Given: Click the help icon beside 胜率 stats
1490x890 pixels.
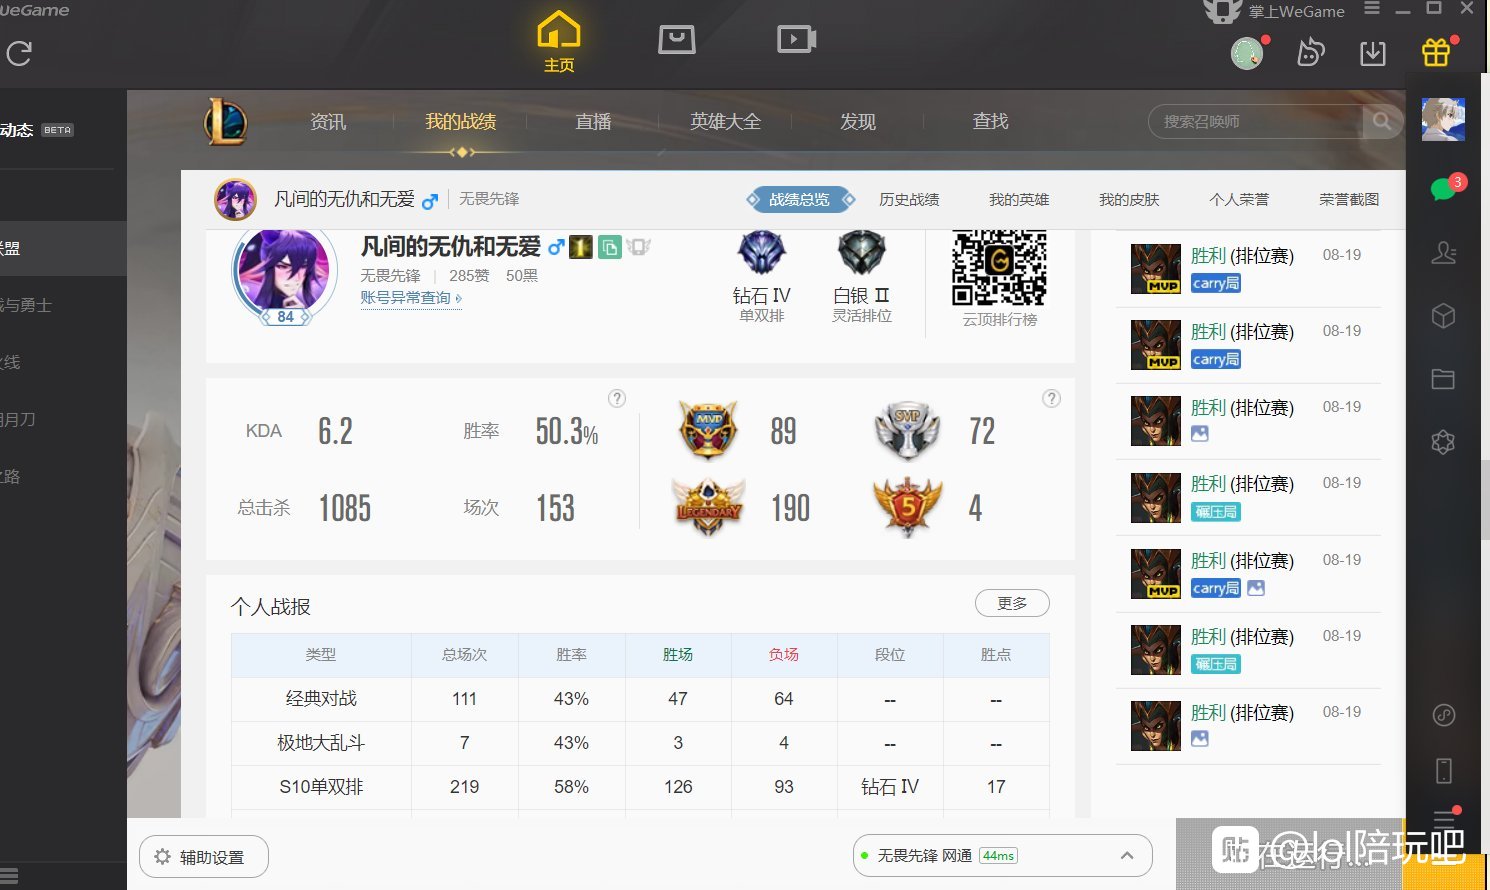Looking at the screenshot, I should (617, 398).
